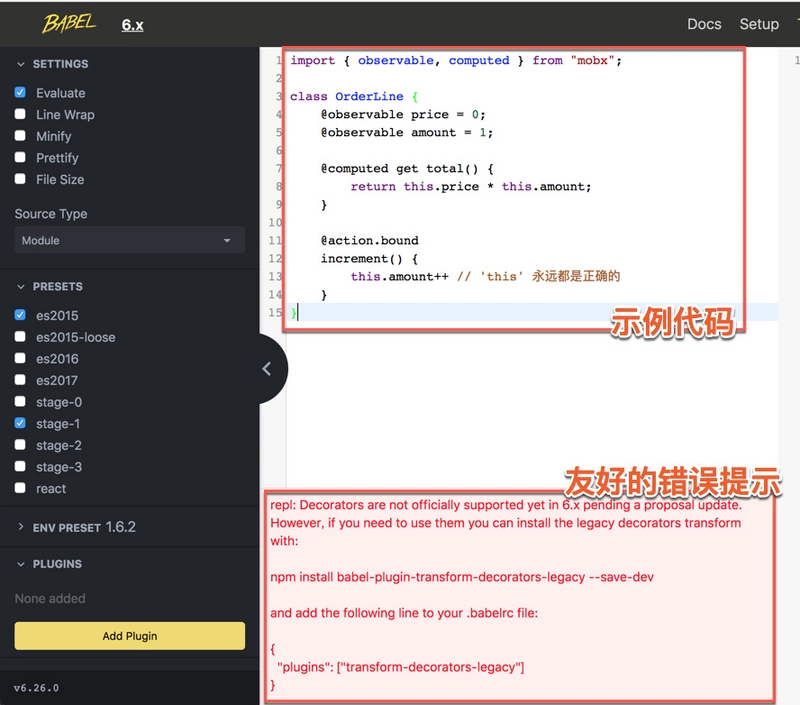Click the 'class OrderLine' code line
This screenshot has height=705, width=800.
[354, 96]
